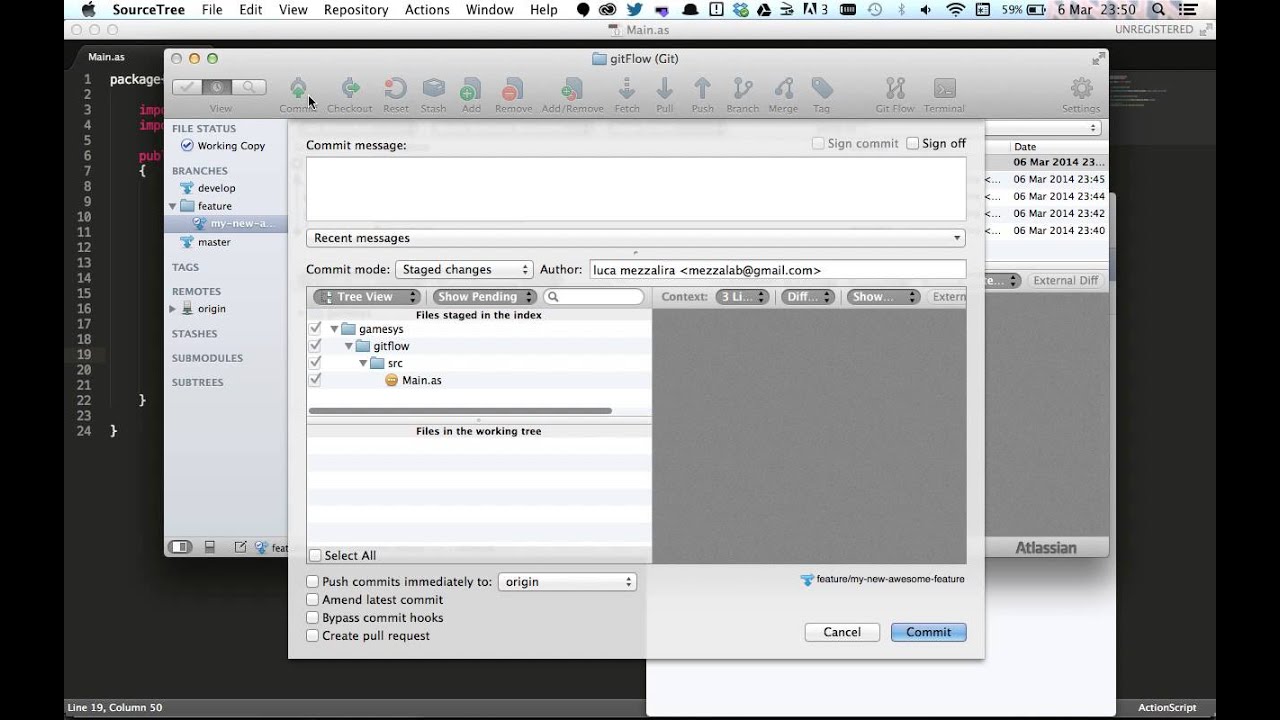
Task: Open Spotlight search in macOS menu bar
Action: (1158, 10)
